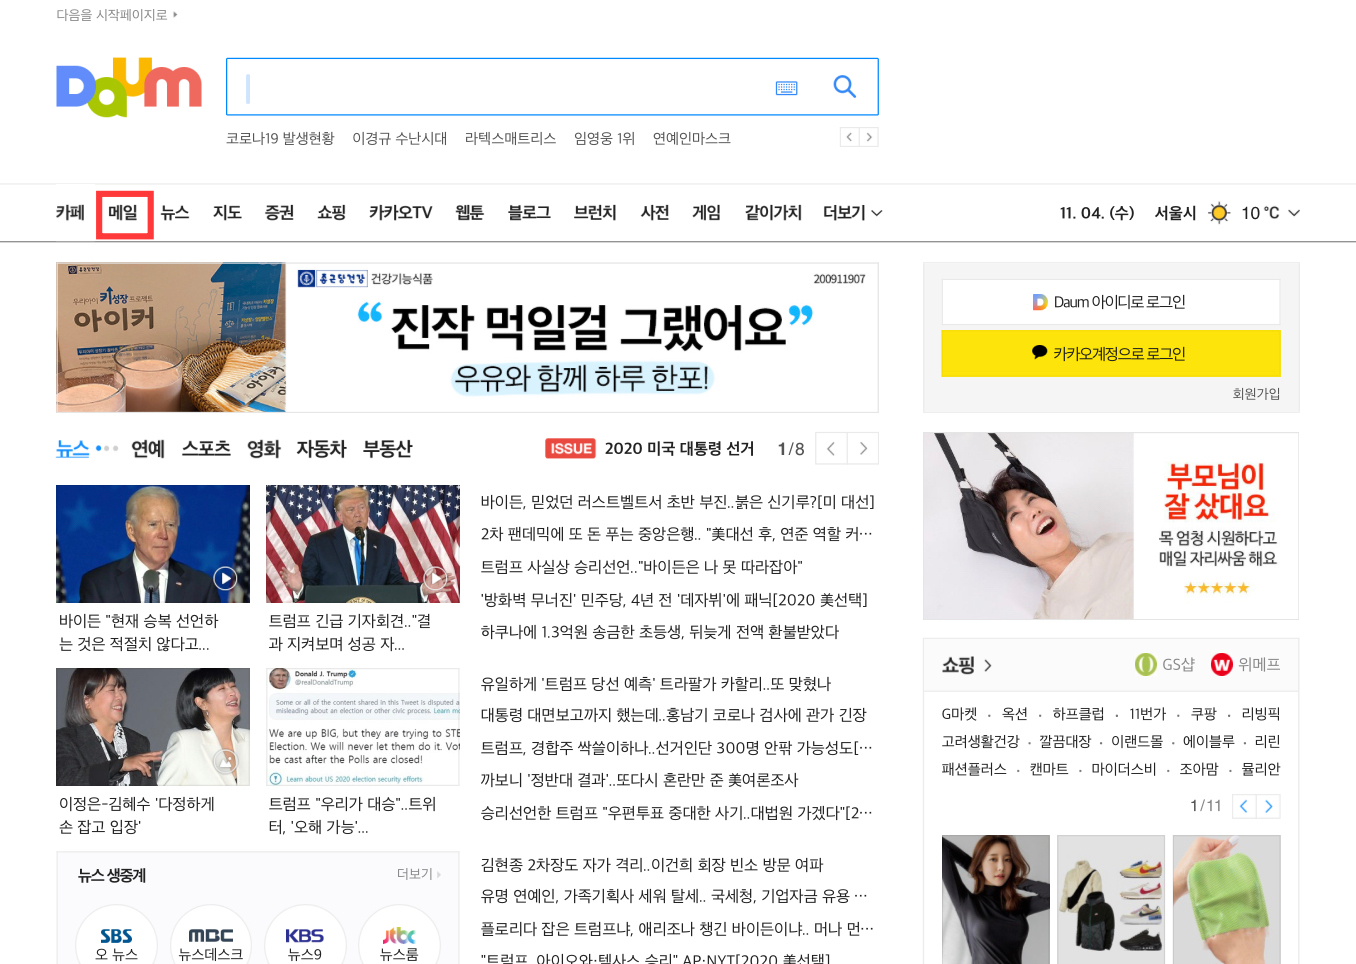Open headline 김현종 2차장도 자가 격리
Screen dimensions: 1356x964
(x=652, y=865)
